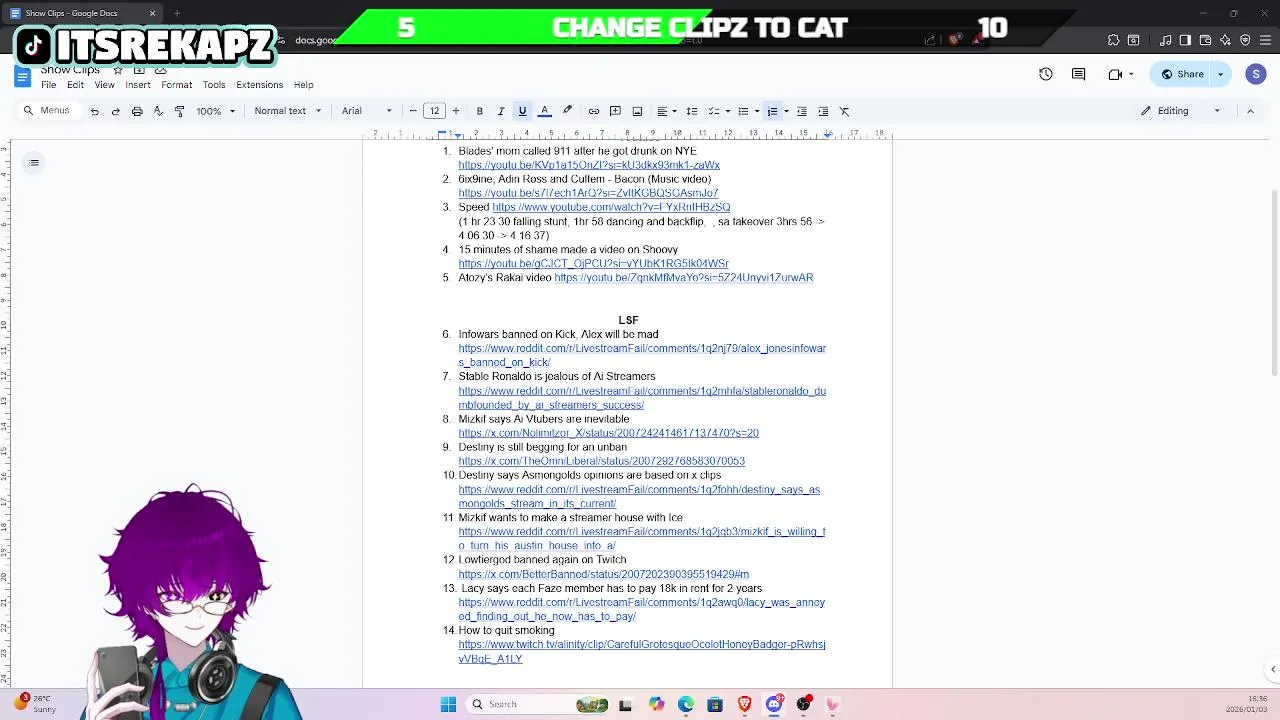Click the video call camera icon

[1116, 74]
